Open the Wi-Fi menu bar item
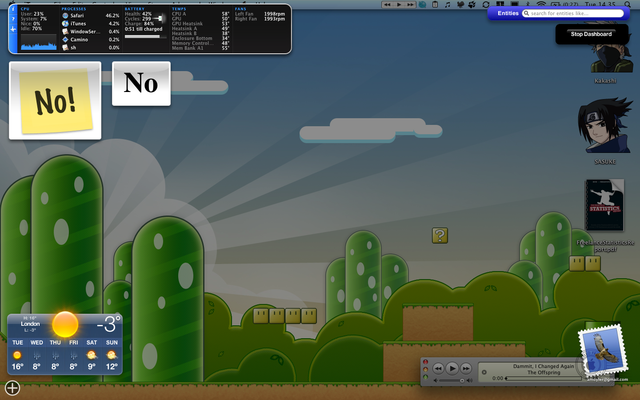 541,4
